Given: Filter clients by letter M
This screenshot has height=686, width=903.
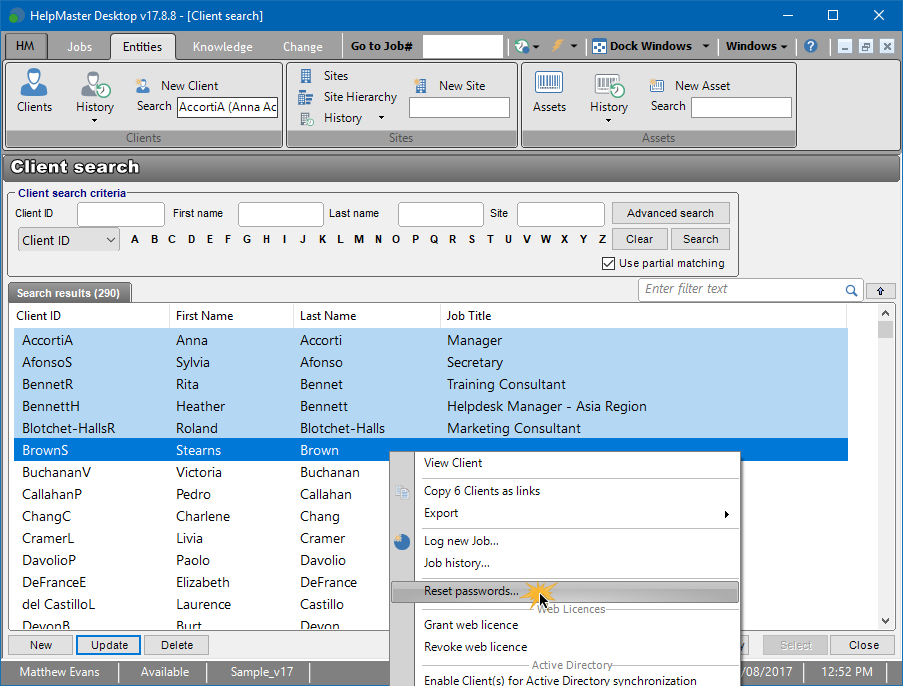Looking at the screenshot, I should point(359,239).
